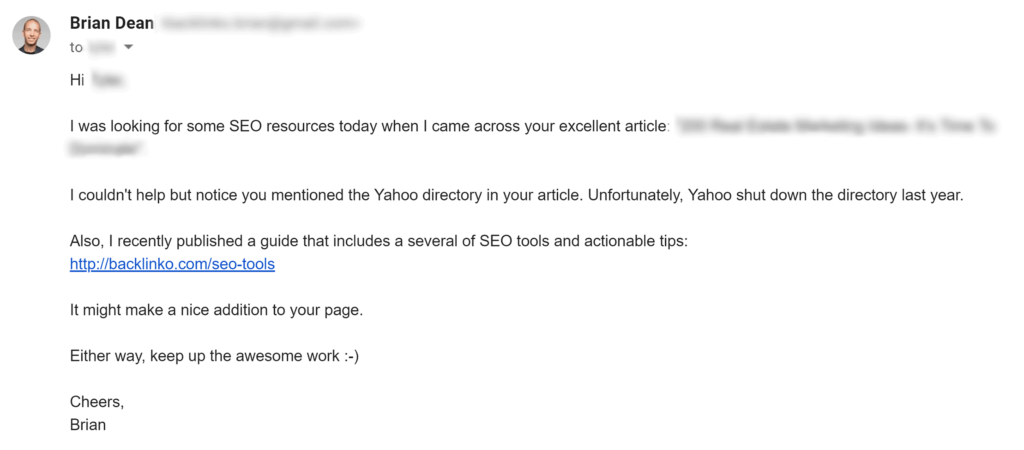
Task: Expand recipient details with the small arrow
Action: click(128, 47)
